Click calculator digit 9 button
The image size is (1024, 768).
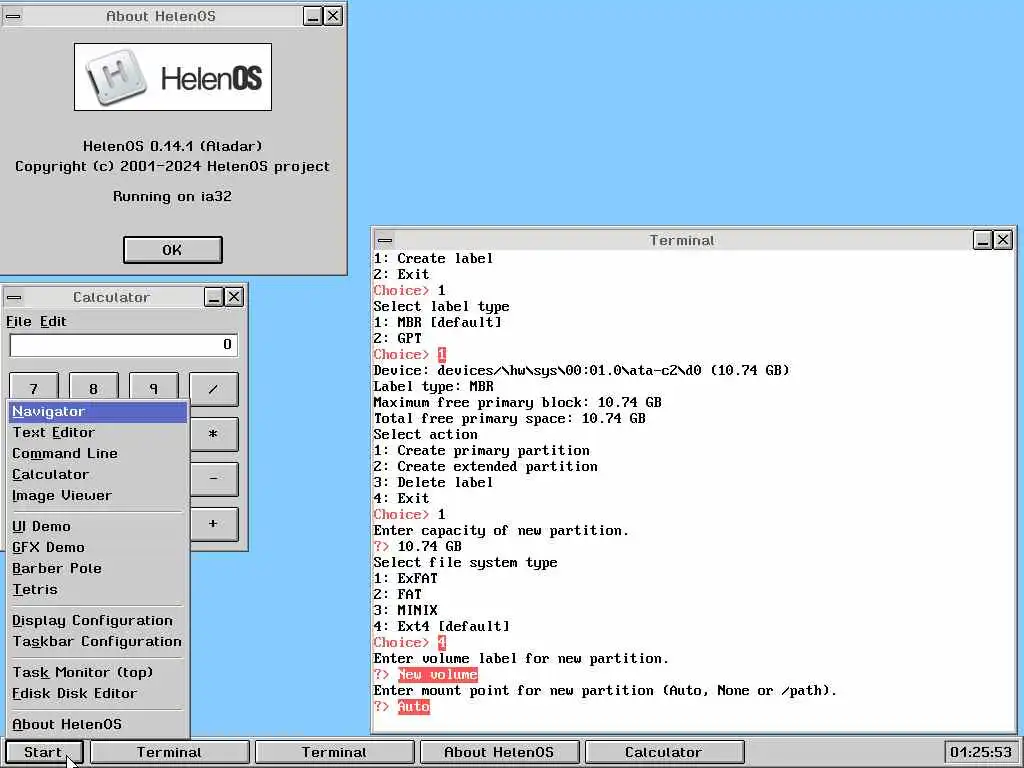point(153,389)
